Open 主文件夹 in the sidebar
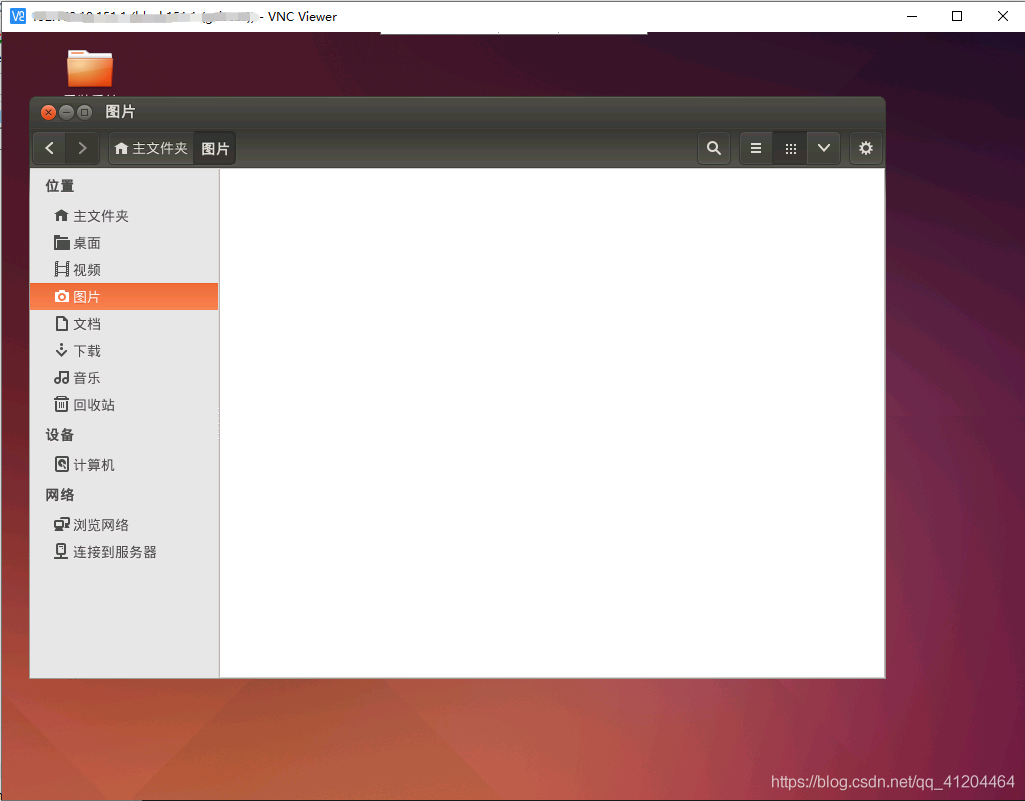 pos(124,216)
